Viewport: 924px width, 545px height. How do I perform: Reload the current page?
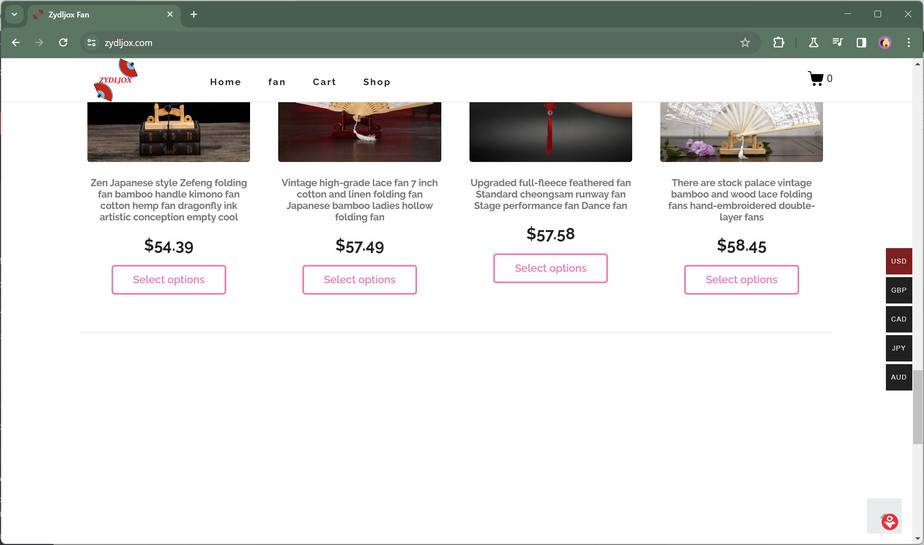tap(63, 42)
